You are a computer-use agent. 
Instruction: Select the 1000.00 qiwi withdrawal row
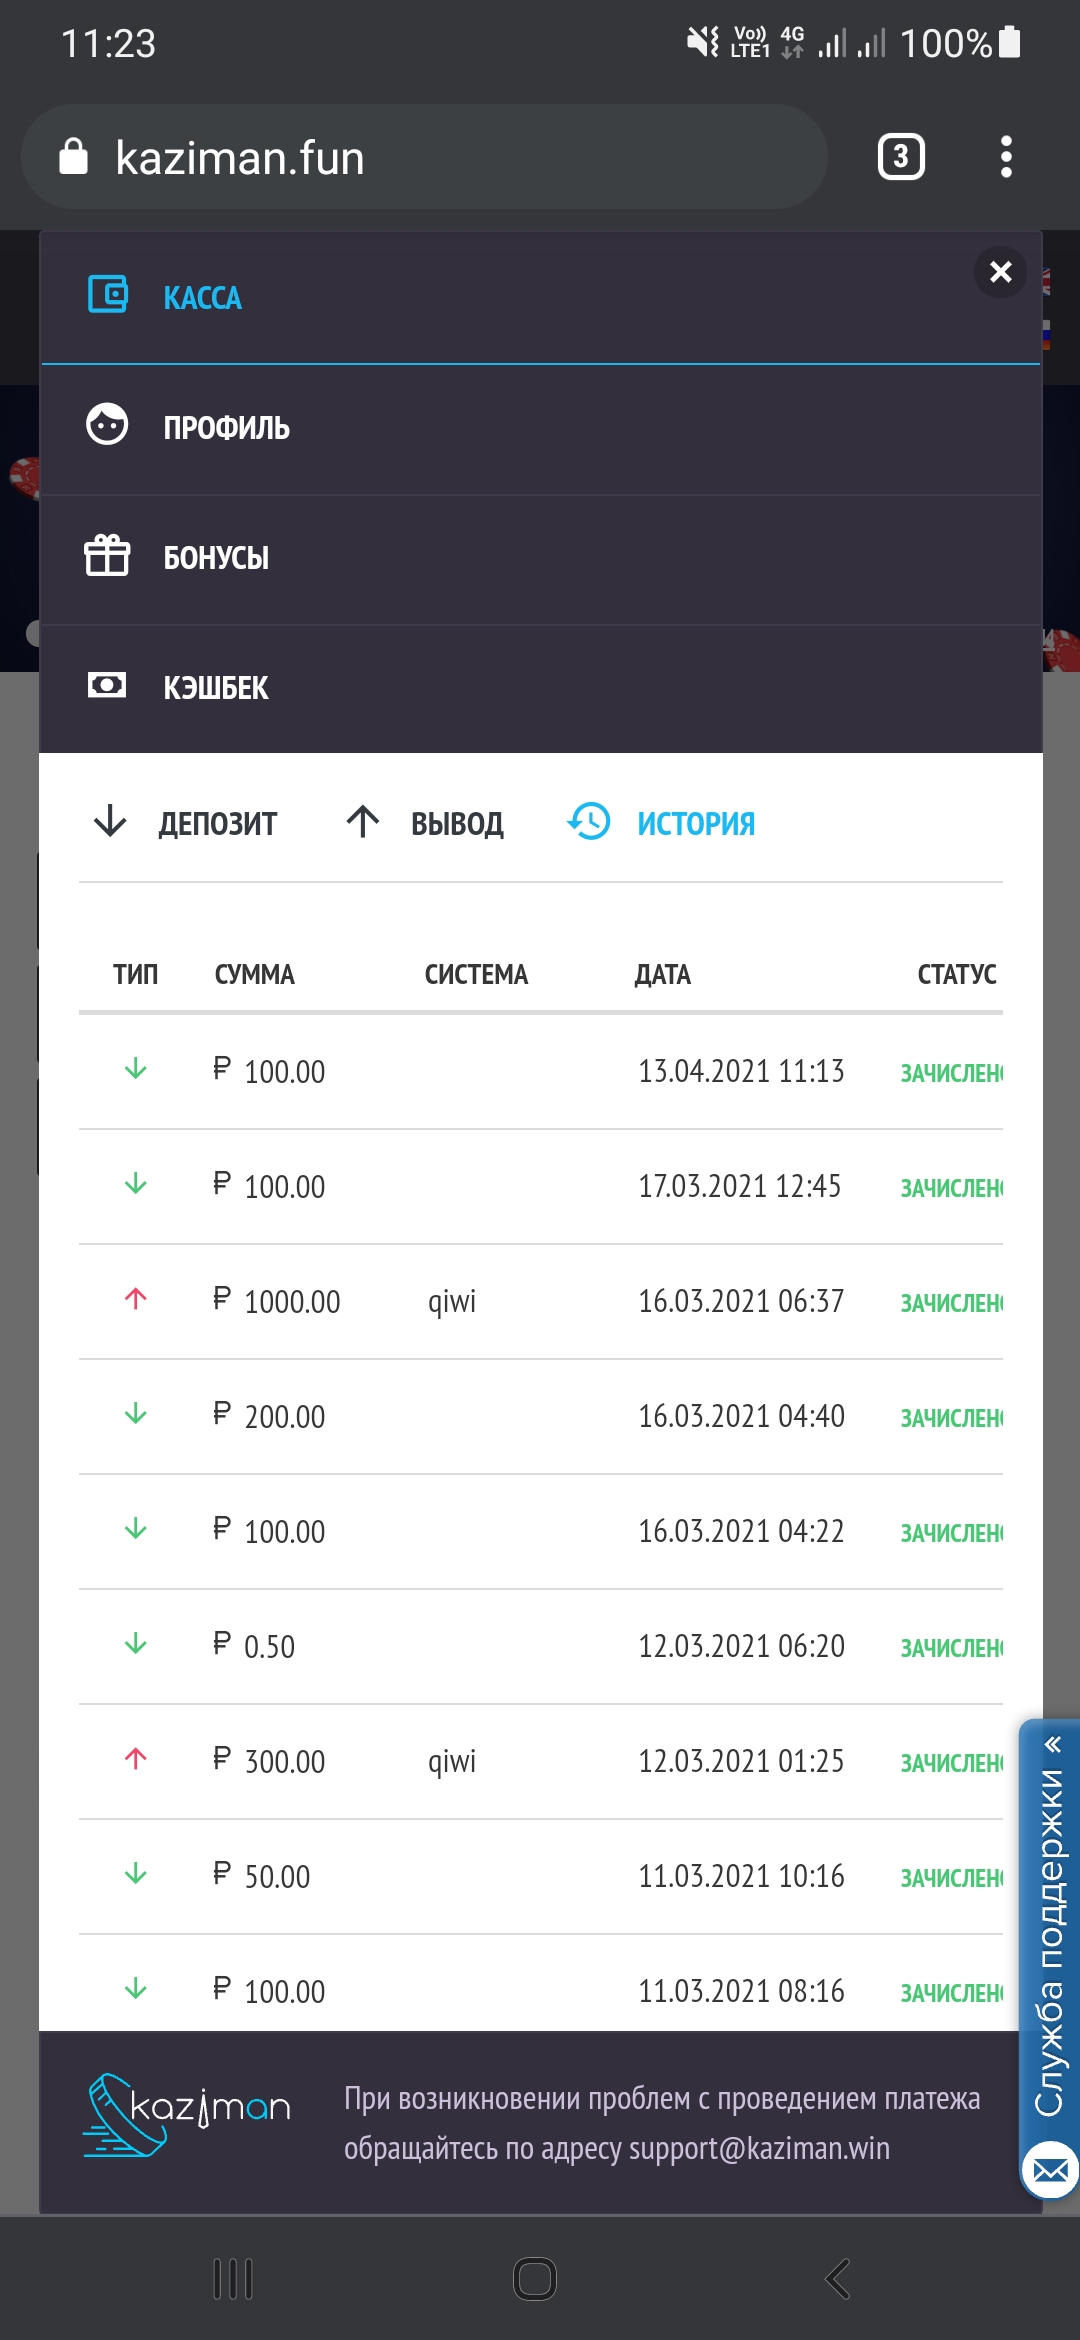click(x=540, y=1301)
